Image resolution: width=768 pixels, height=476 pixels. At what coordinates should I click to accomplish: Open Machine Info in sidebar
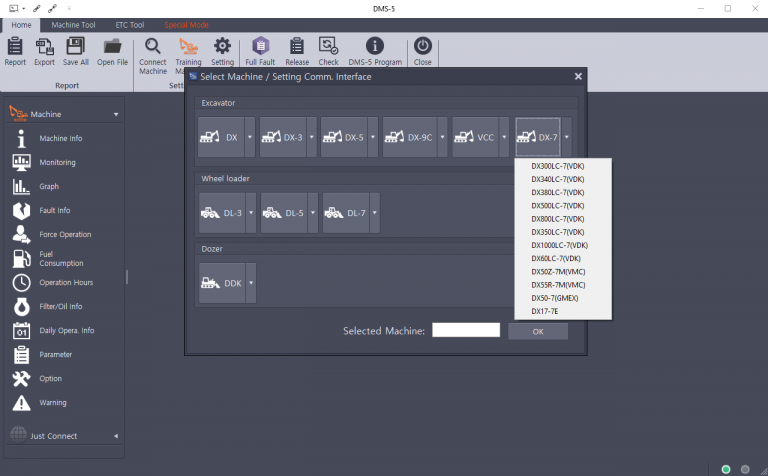(x=61, y=139)
